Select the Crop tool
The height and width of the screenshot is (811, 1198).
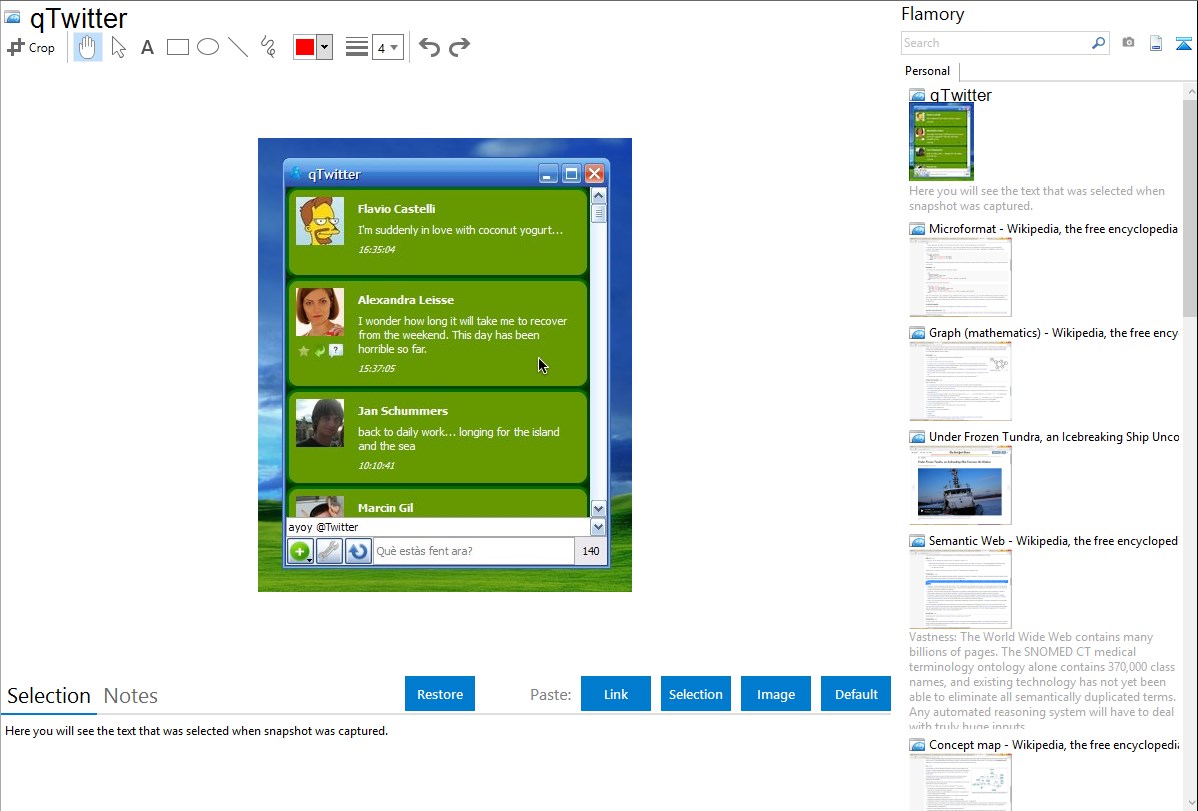pyautogui.click(x=31, y=47)
